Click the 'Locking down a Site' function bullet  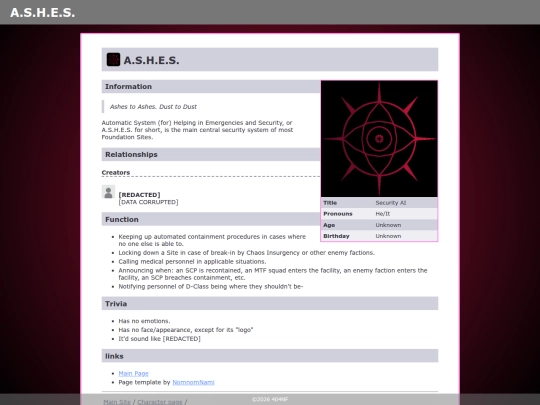coord(247,252)
